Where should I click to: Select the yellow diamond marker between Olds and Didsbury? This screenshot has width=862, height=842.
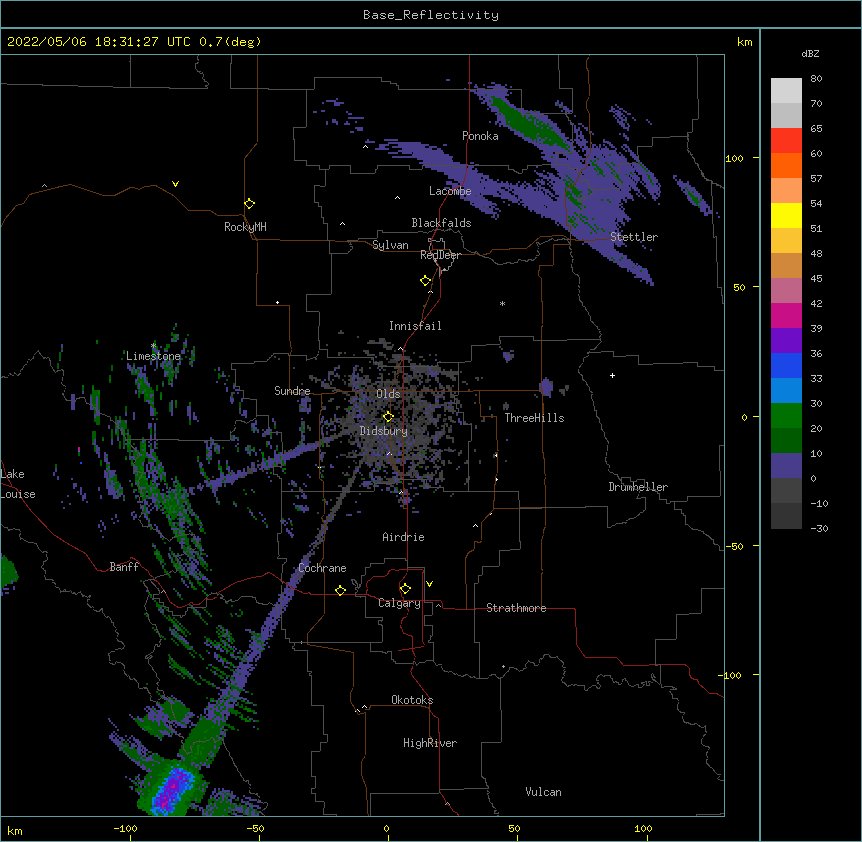[388, 417]
